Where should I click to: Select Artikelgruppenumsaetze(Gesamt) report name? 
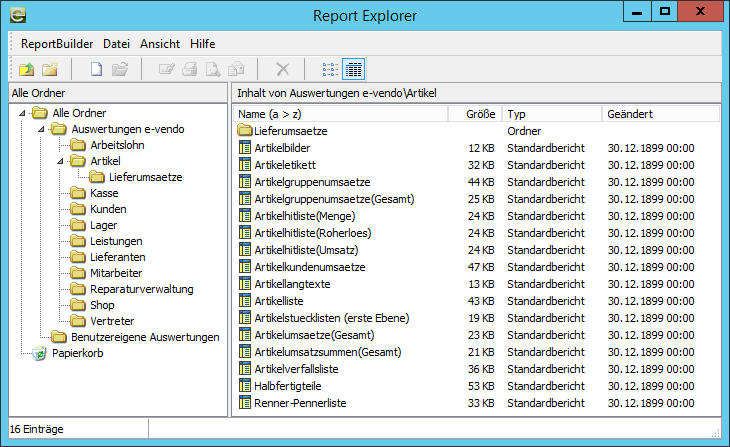[x=334, y=199]
